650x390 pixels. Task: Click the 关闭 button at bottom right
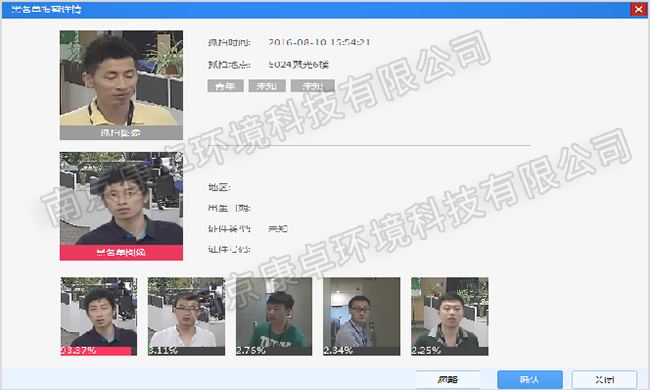point(604,379)
